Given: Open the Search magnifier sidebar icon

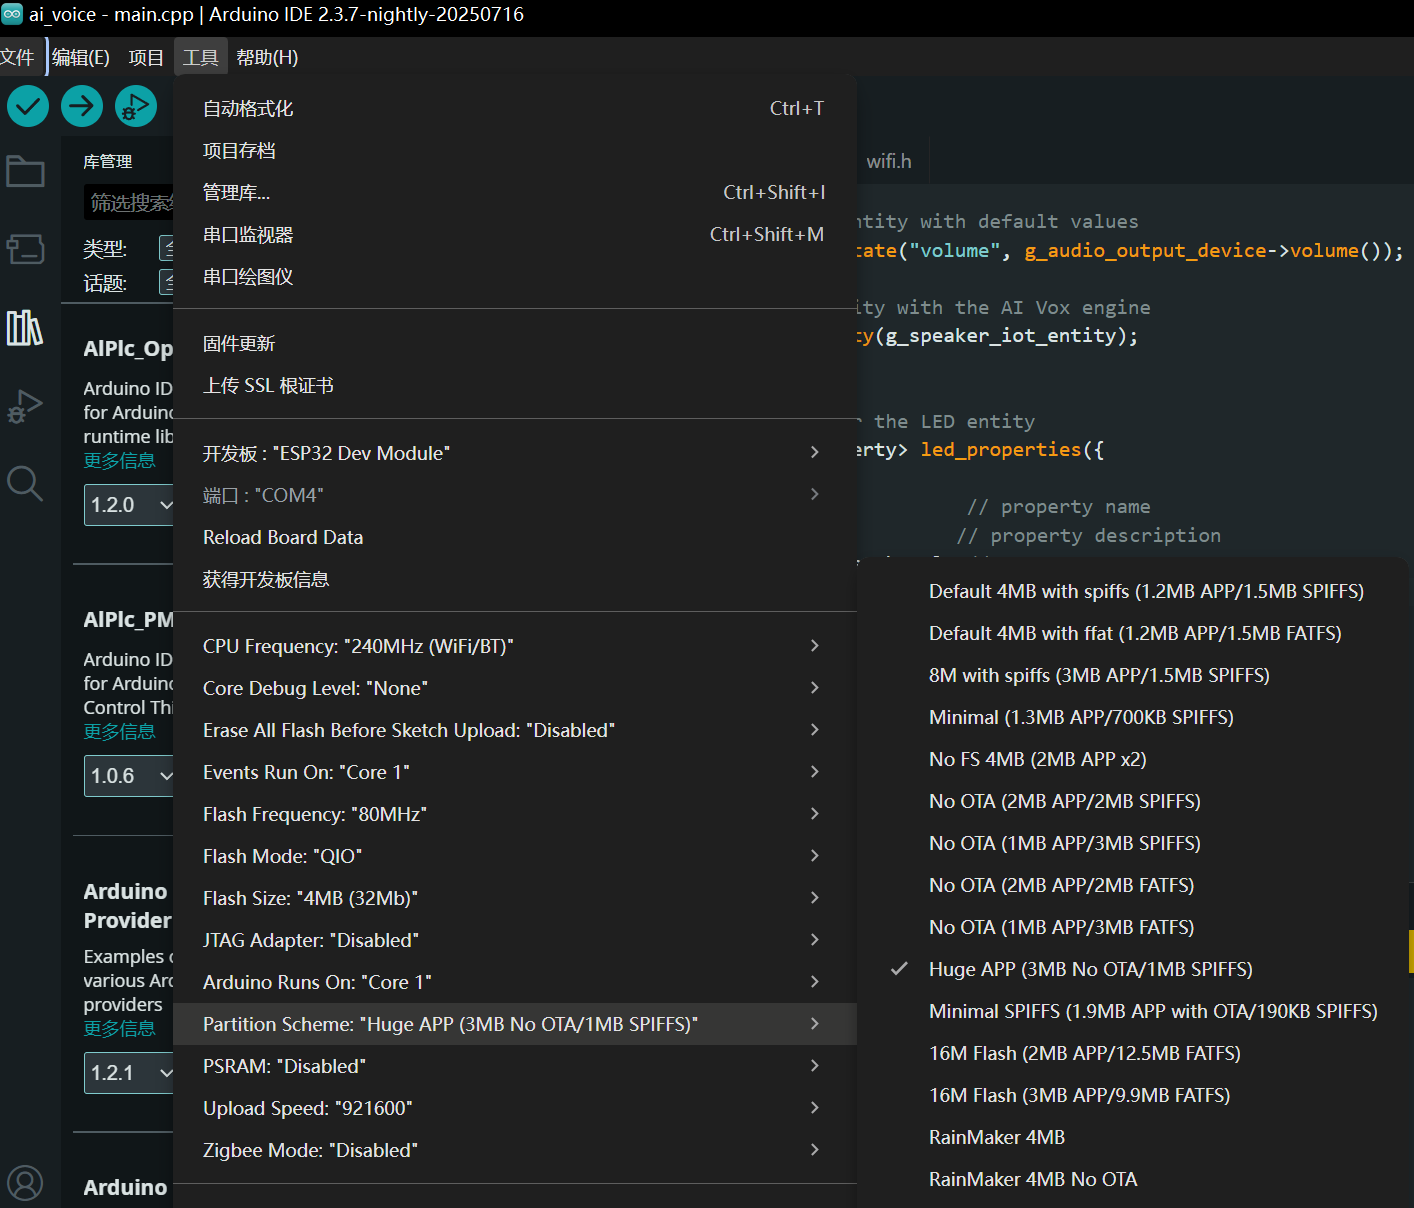Looking at the screenshot, I should pos(25,484).
